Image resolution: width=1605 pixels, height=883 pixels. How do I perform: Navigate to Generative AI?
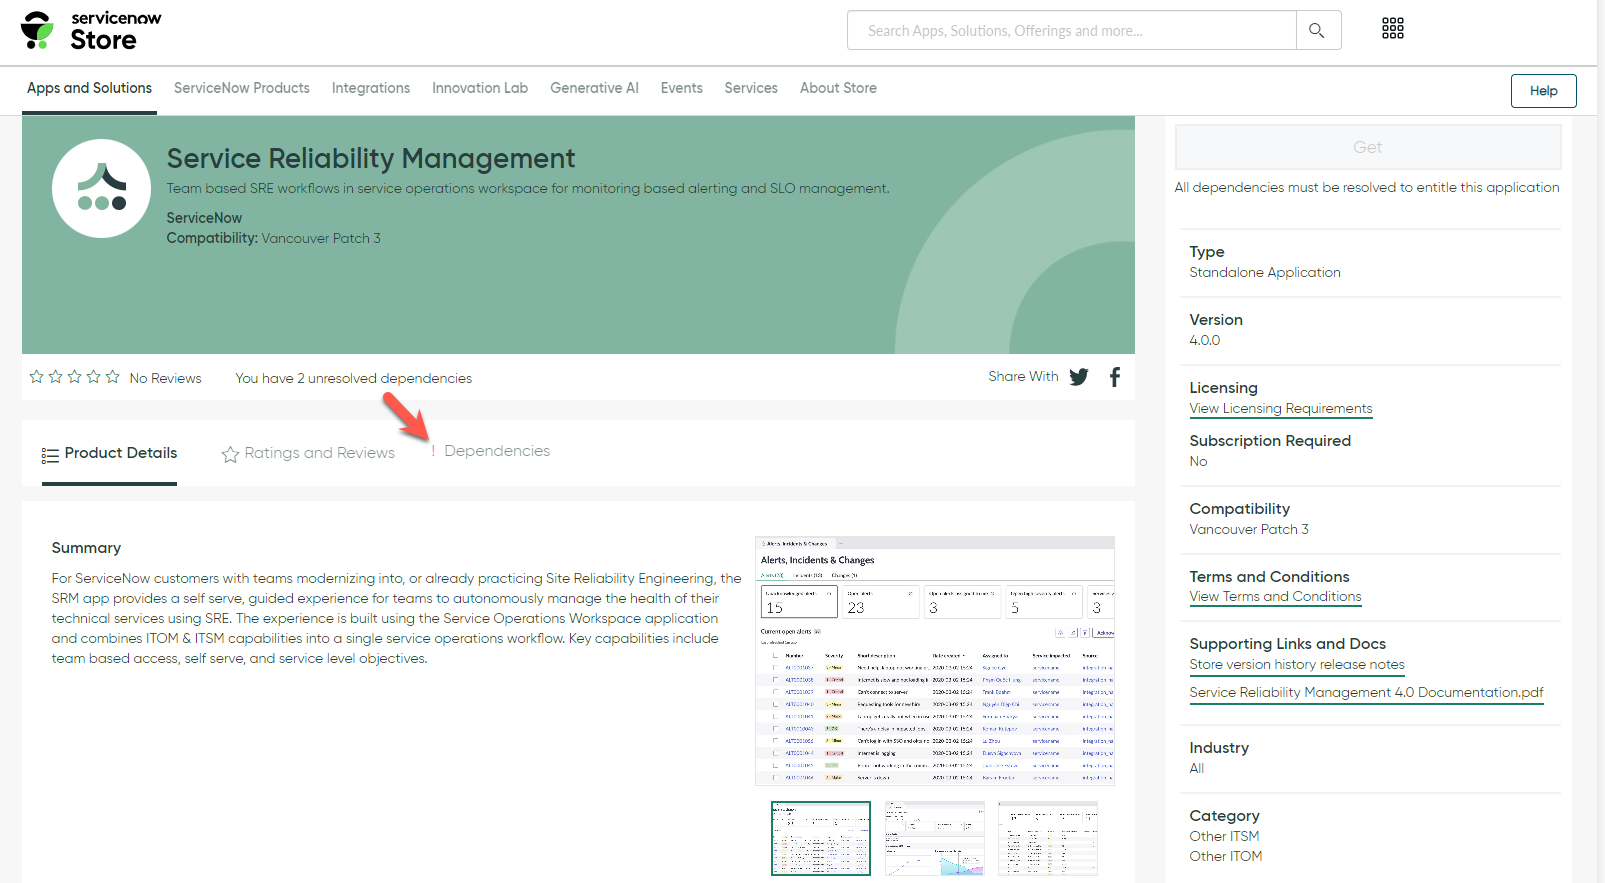coord(594,88)
